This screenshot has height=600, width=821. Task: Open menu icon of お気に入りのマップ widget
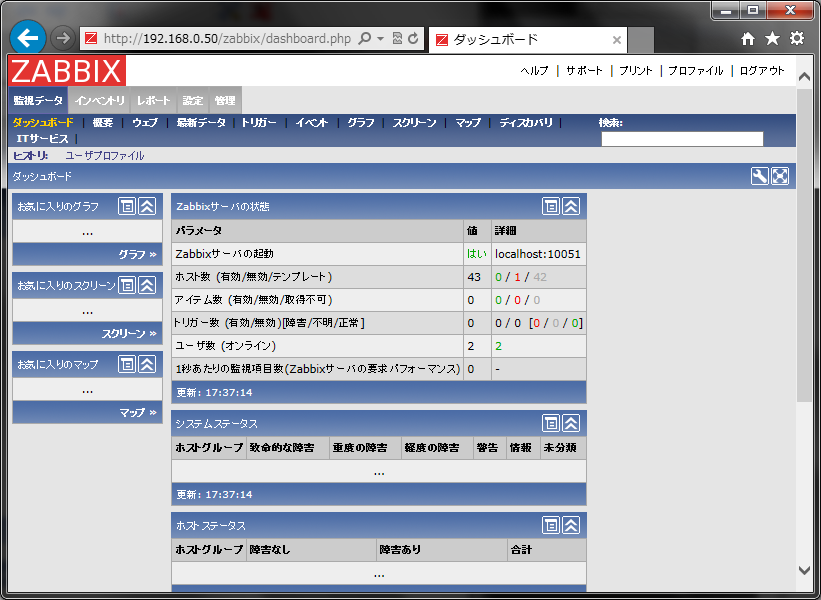[127, 364]
